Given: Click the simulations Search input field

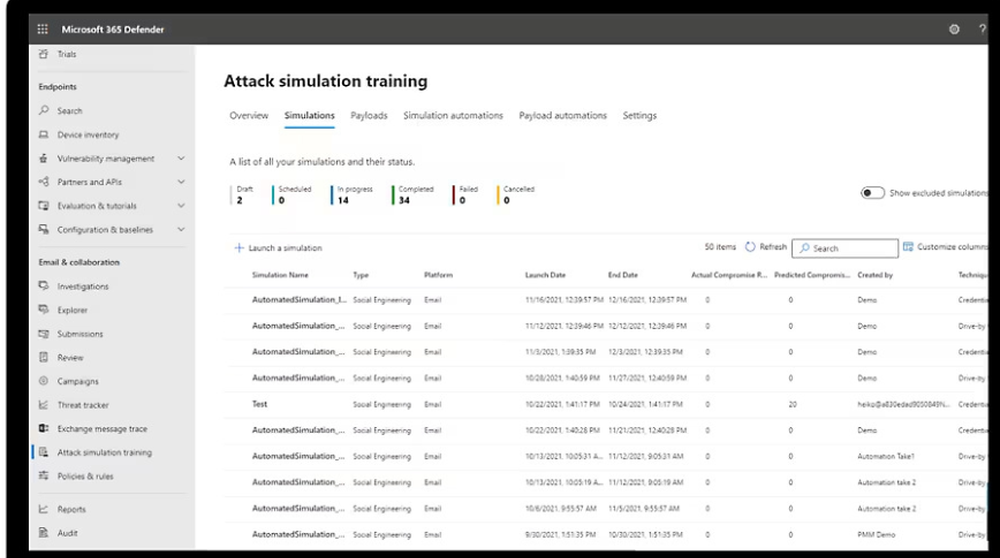Looking at the screenshot, I should coord(845,248).
